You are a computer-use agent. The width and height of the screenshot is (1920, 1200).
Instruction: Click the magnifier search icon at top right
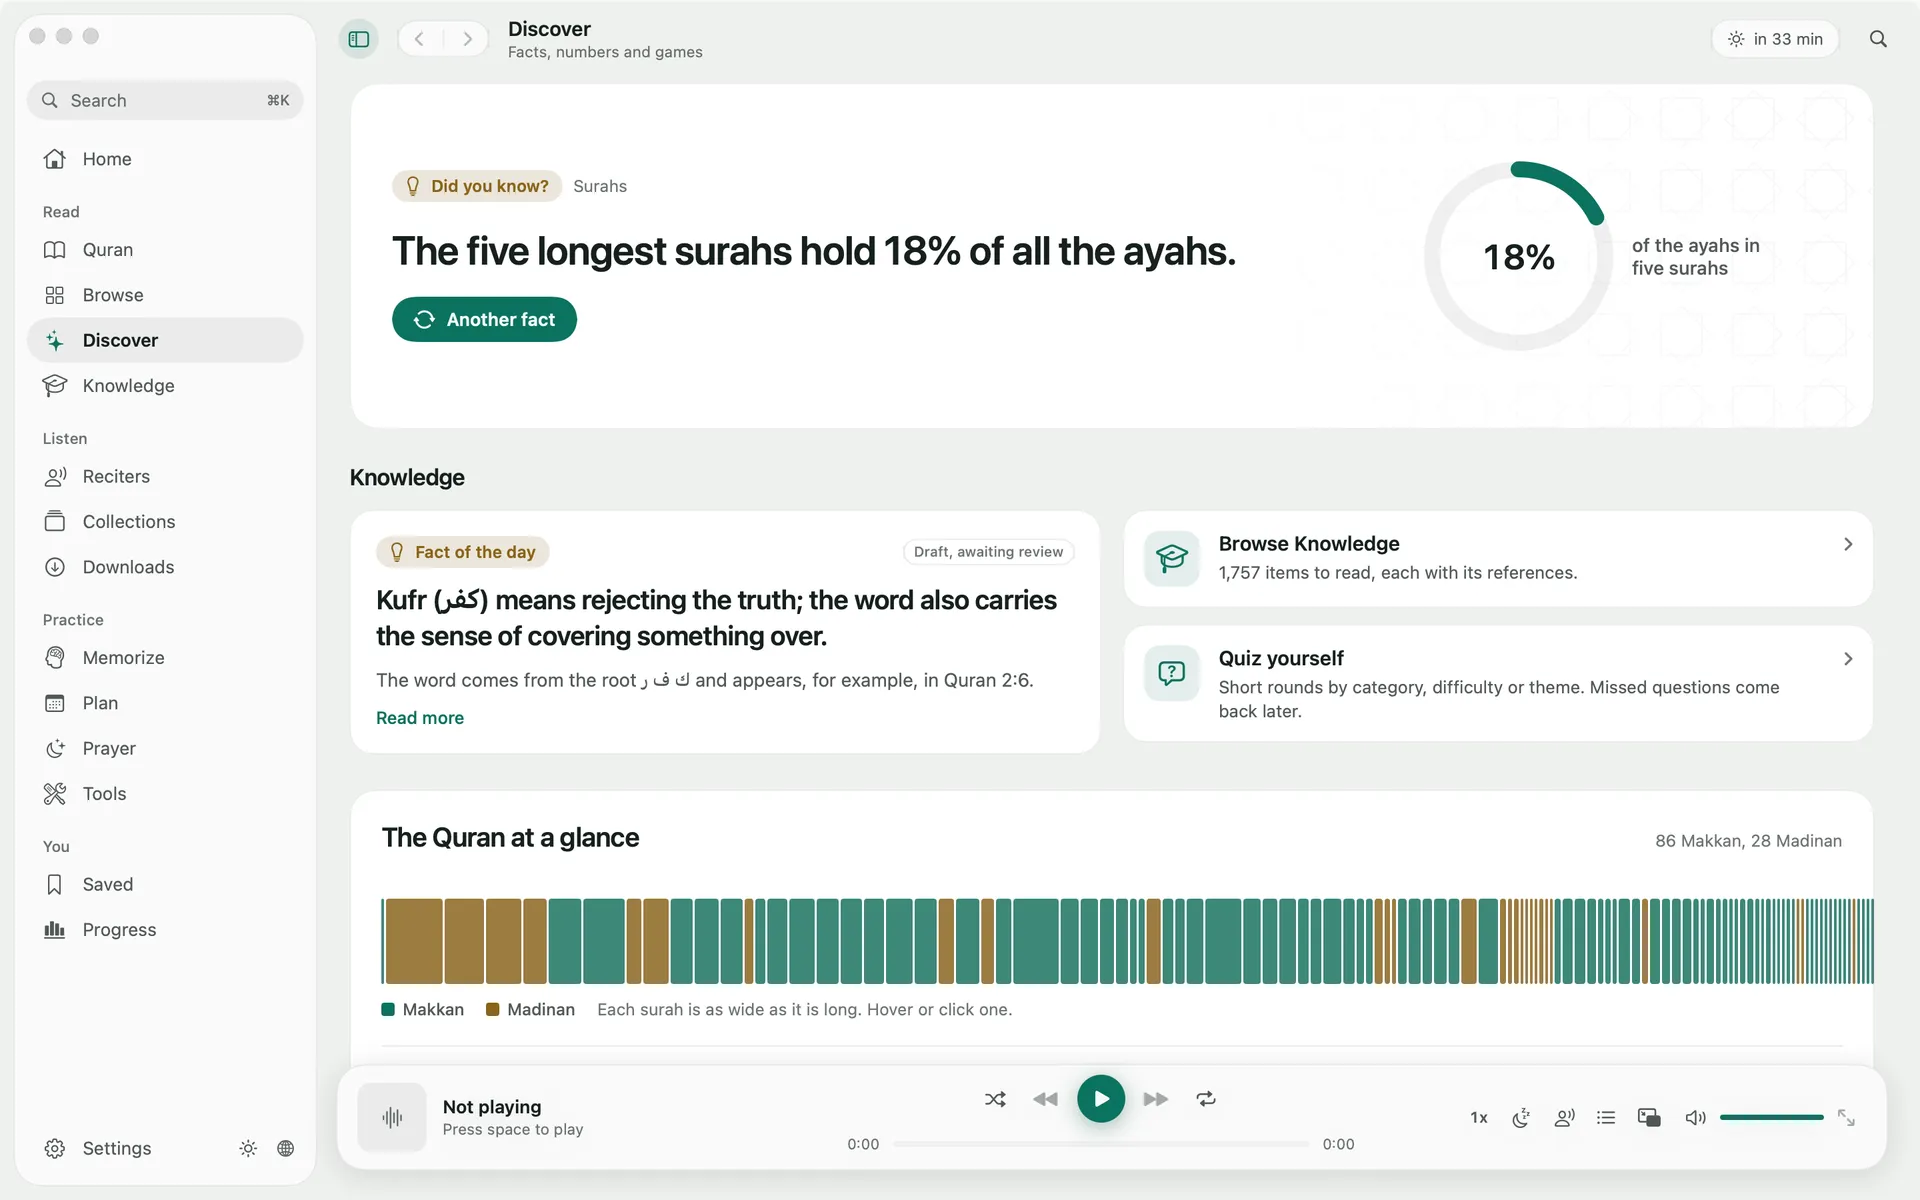coord(1878,39)
